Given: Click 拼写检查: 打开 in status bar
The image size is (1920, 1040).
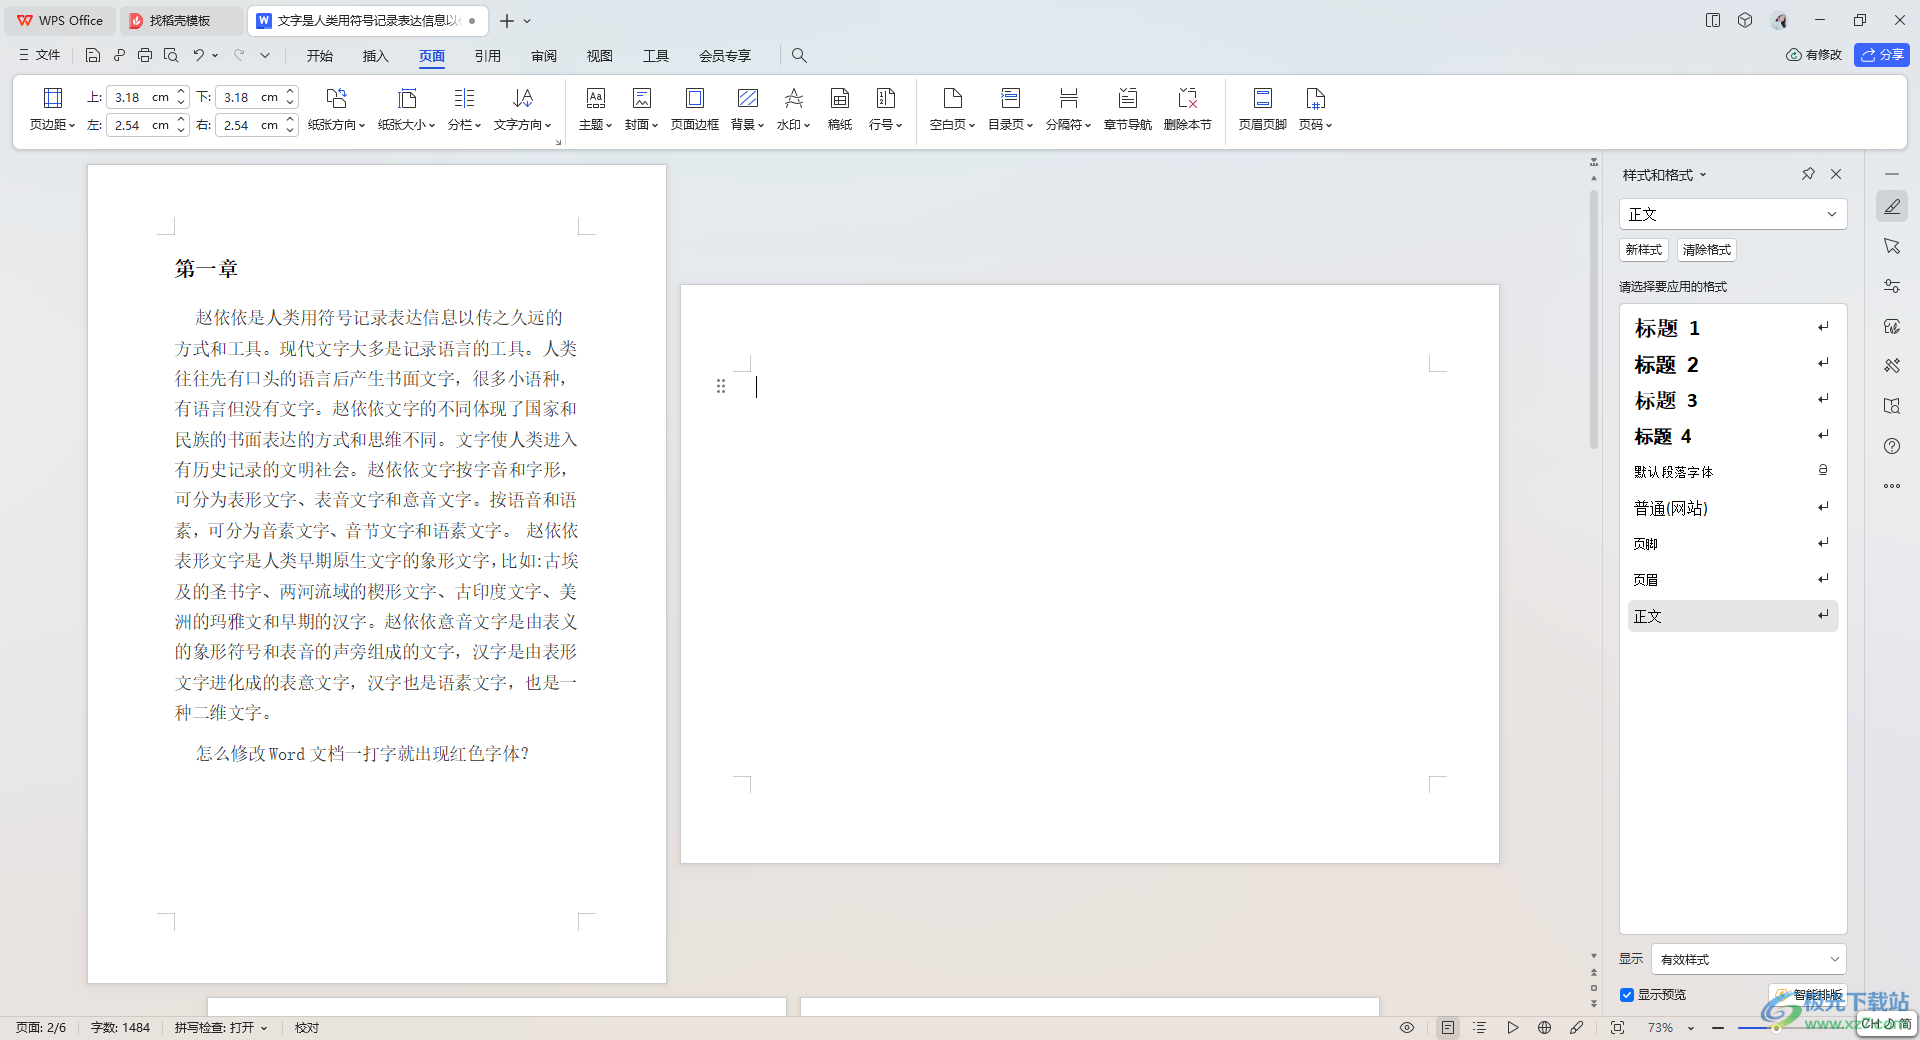Looking at the screenshot, I should (221, 1027).
